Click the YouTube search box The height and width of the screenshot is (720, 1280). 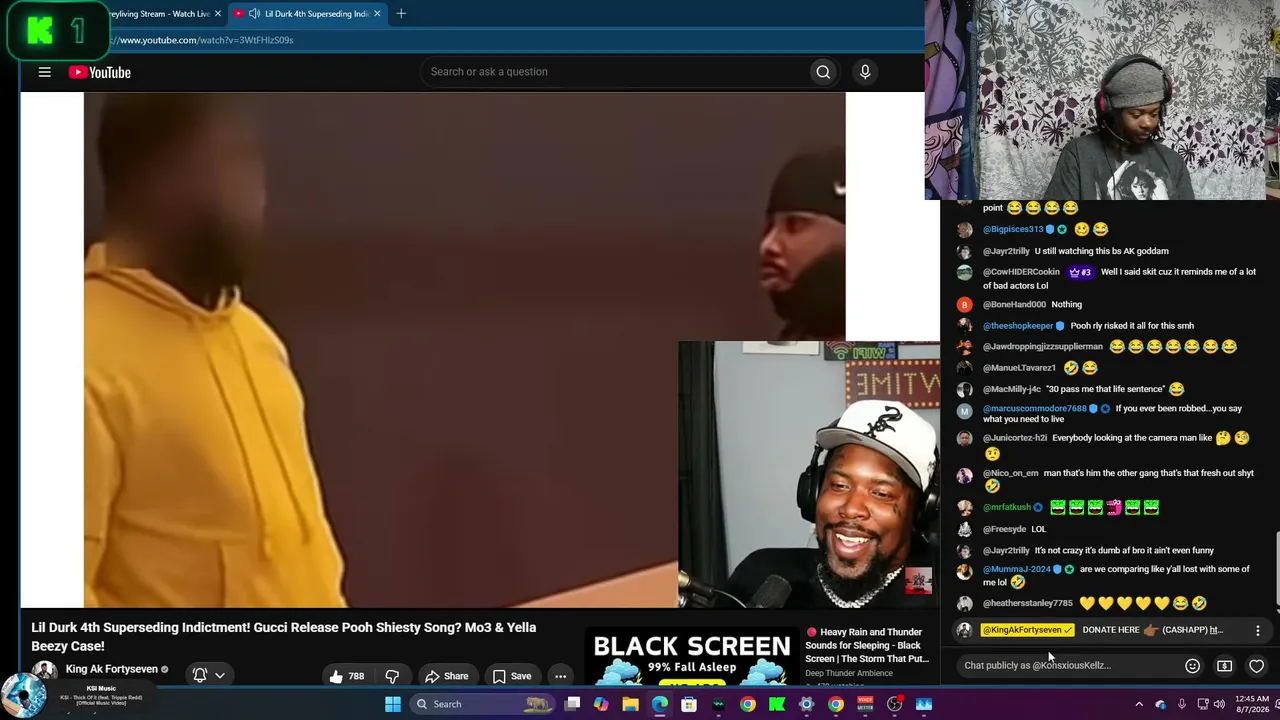614,72
